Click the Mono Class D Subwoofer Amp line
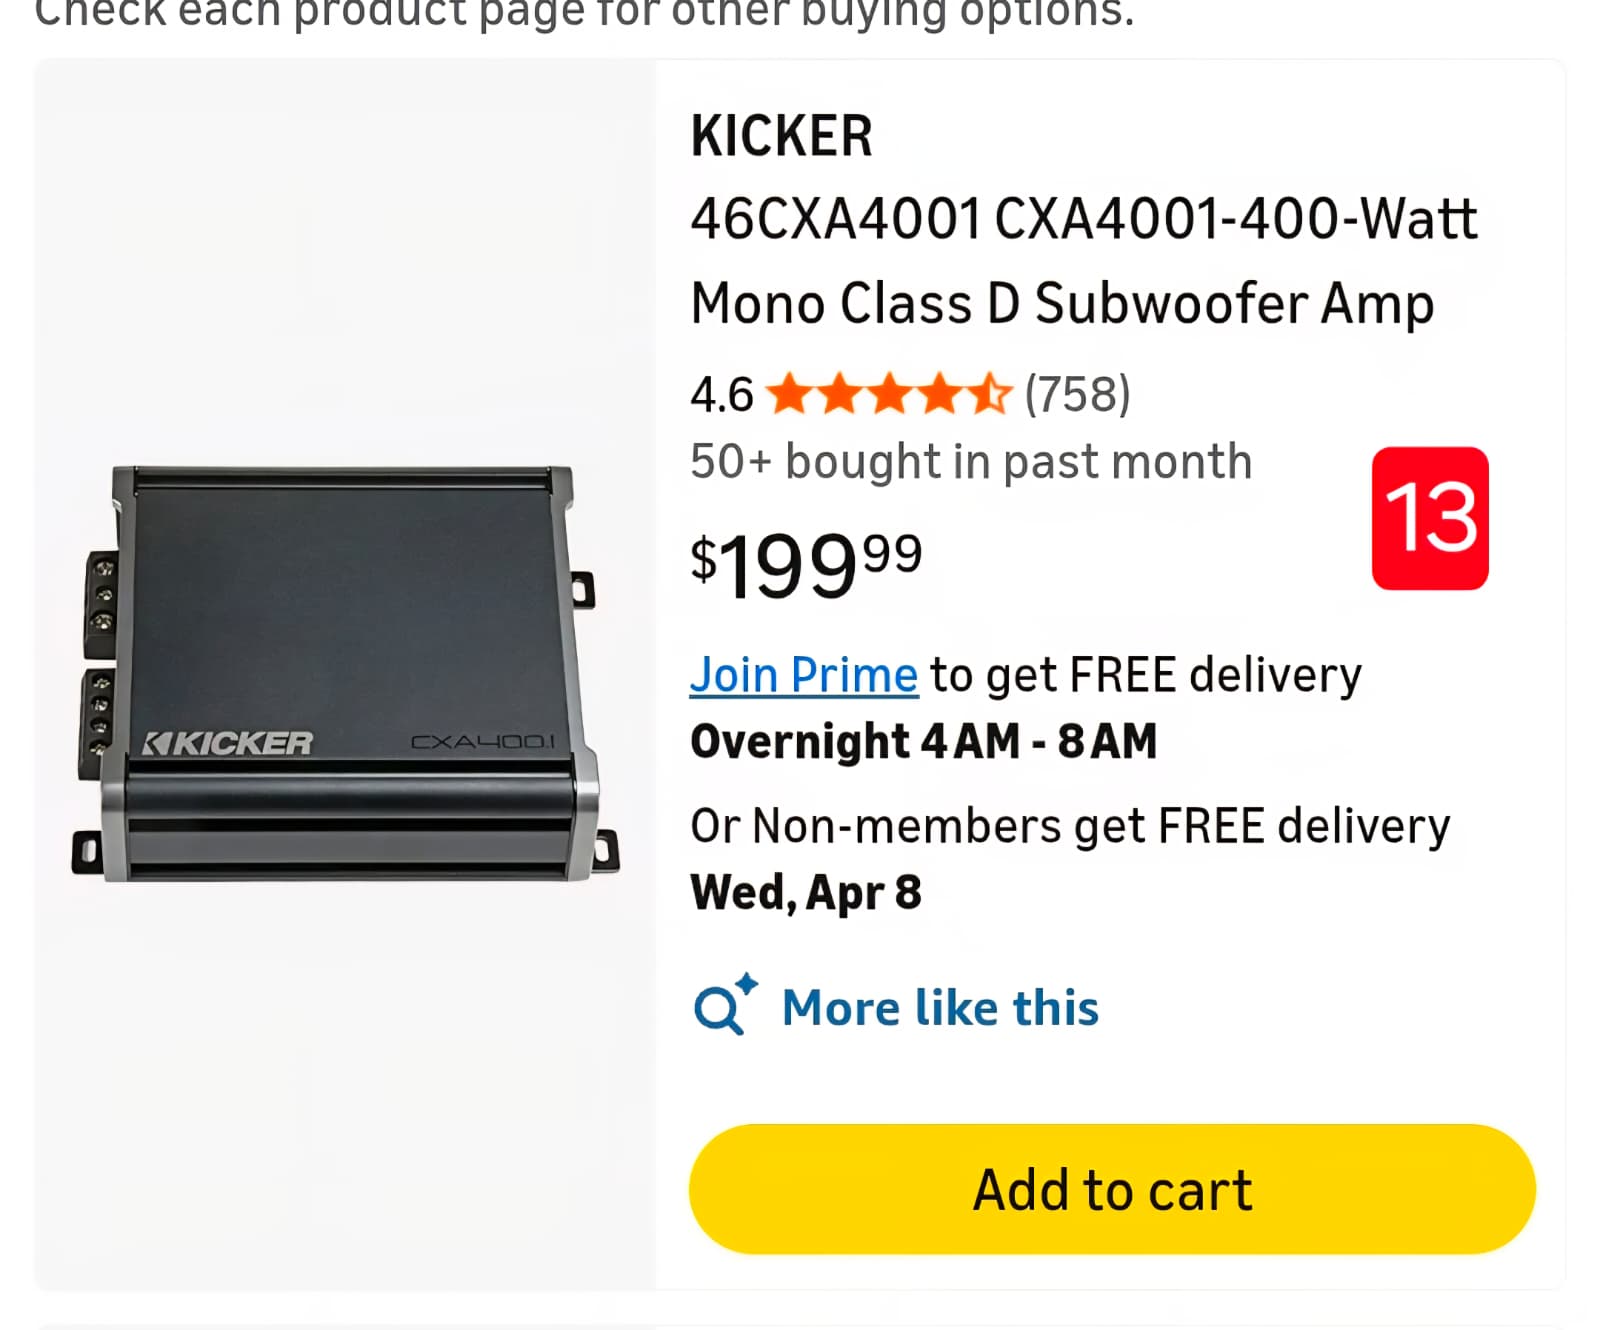Screen dimensions: 1600x1330 click(1062, 304)
